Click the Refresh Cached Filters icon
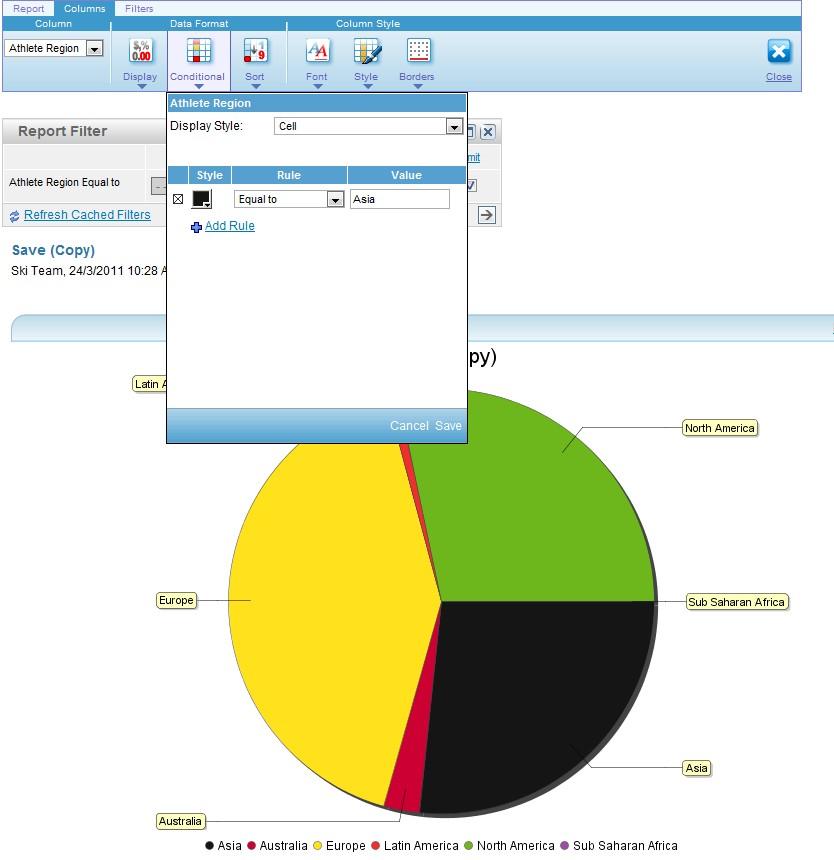This screenshot has height=860, width=834. (13, 215)
